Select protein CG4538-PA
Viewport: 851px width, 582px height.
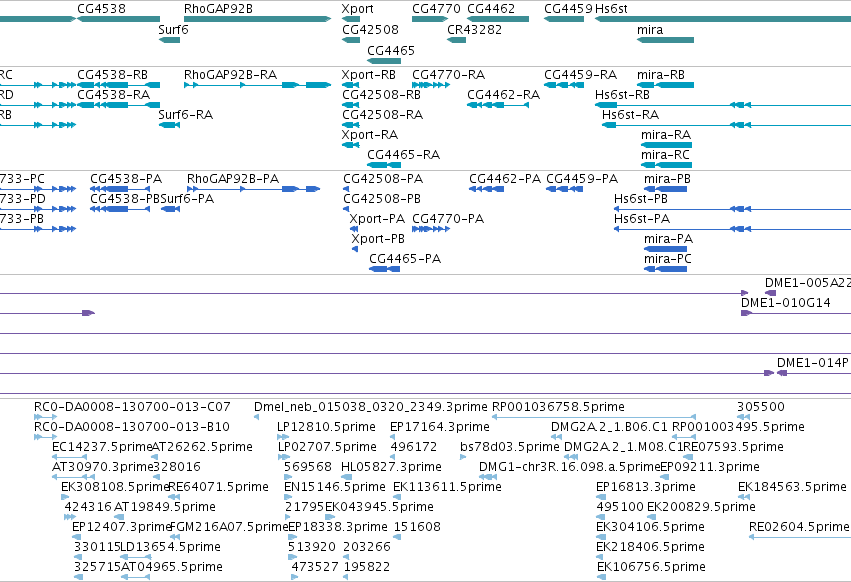126,179
